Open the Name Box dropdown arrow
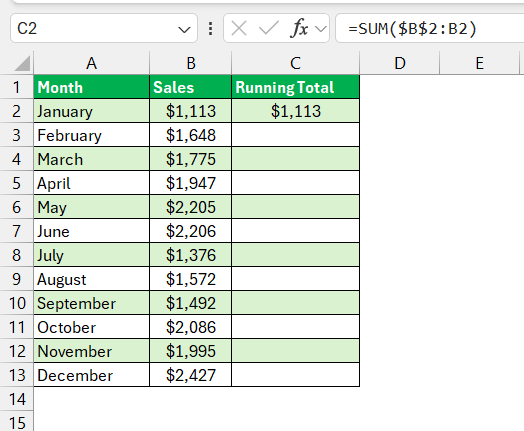 184,30
